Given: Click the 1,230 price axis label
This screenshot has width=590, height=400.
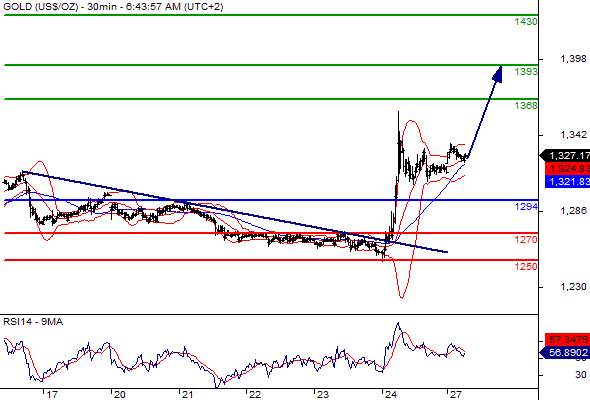Looking at the screenshot, I should 573,287.
